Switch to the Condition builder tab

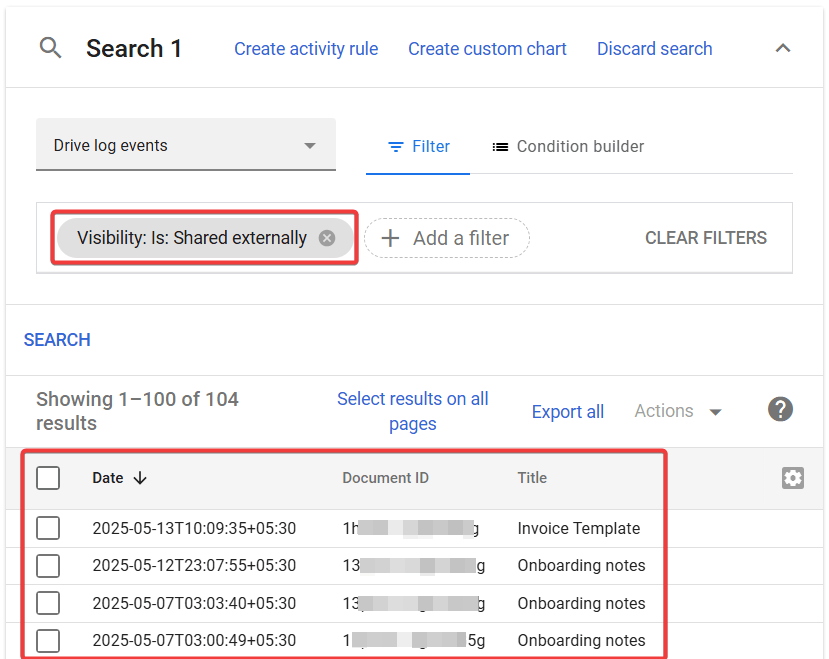coord(568,146)
